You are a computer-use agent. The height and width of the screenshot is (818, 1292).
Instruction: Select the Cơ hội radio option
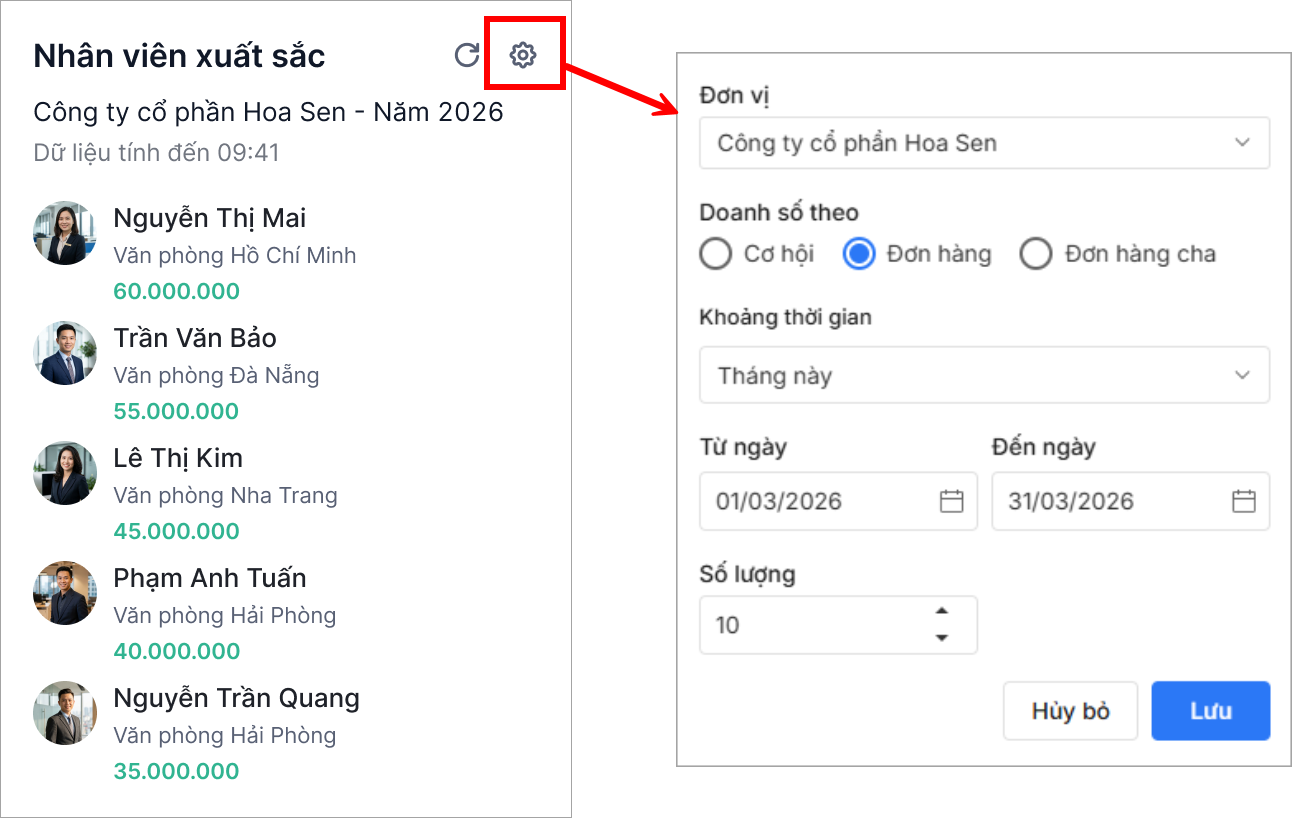point(716,254)
